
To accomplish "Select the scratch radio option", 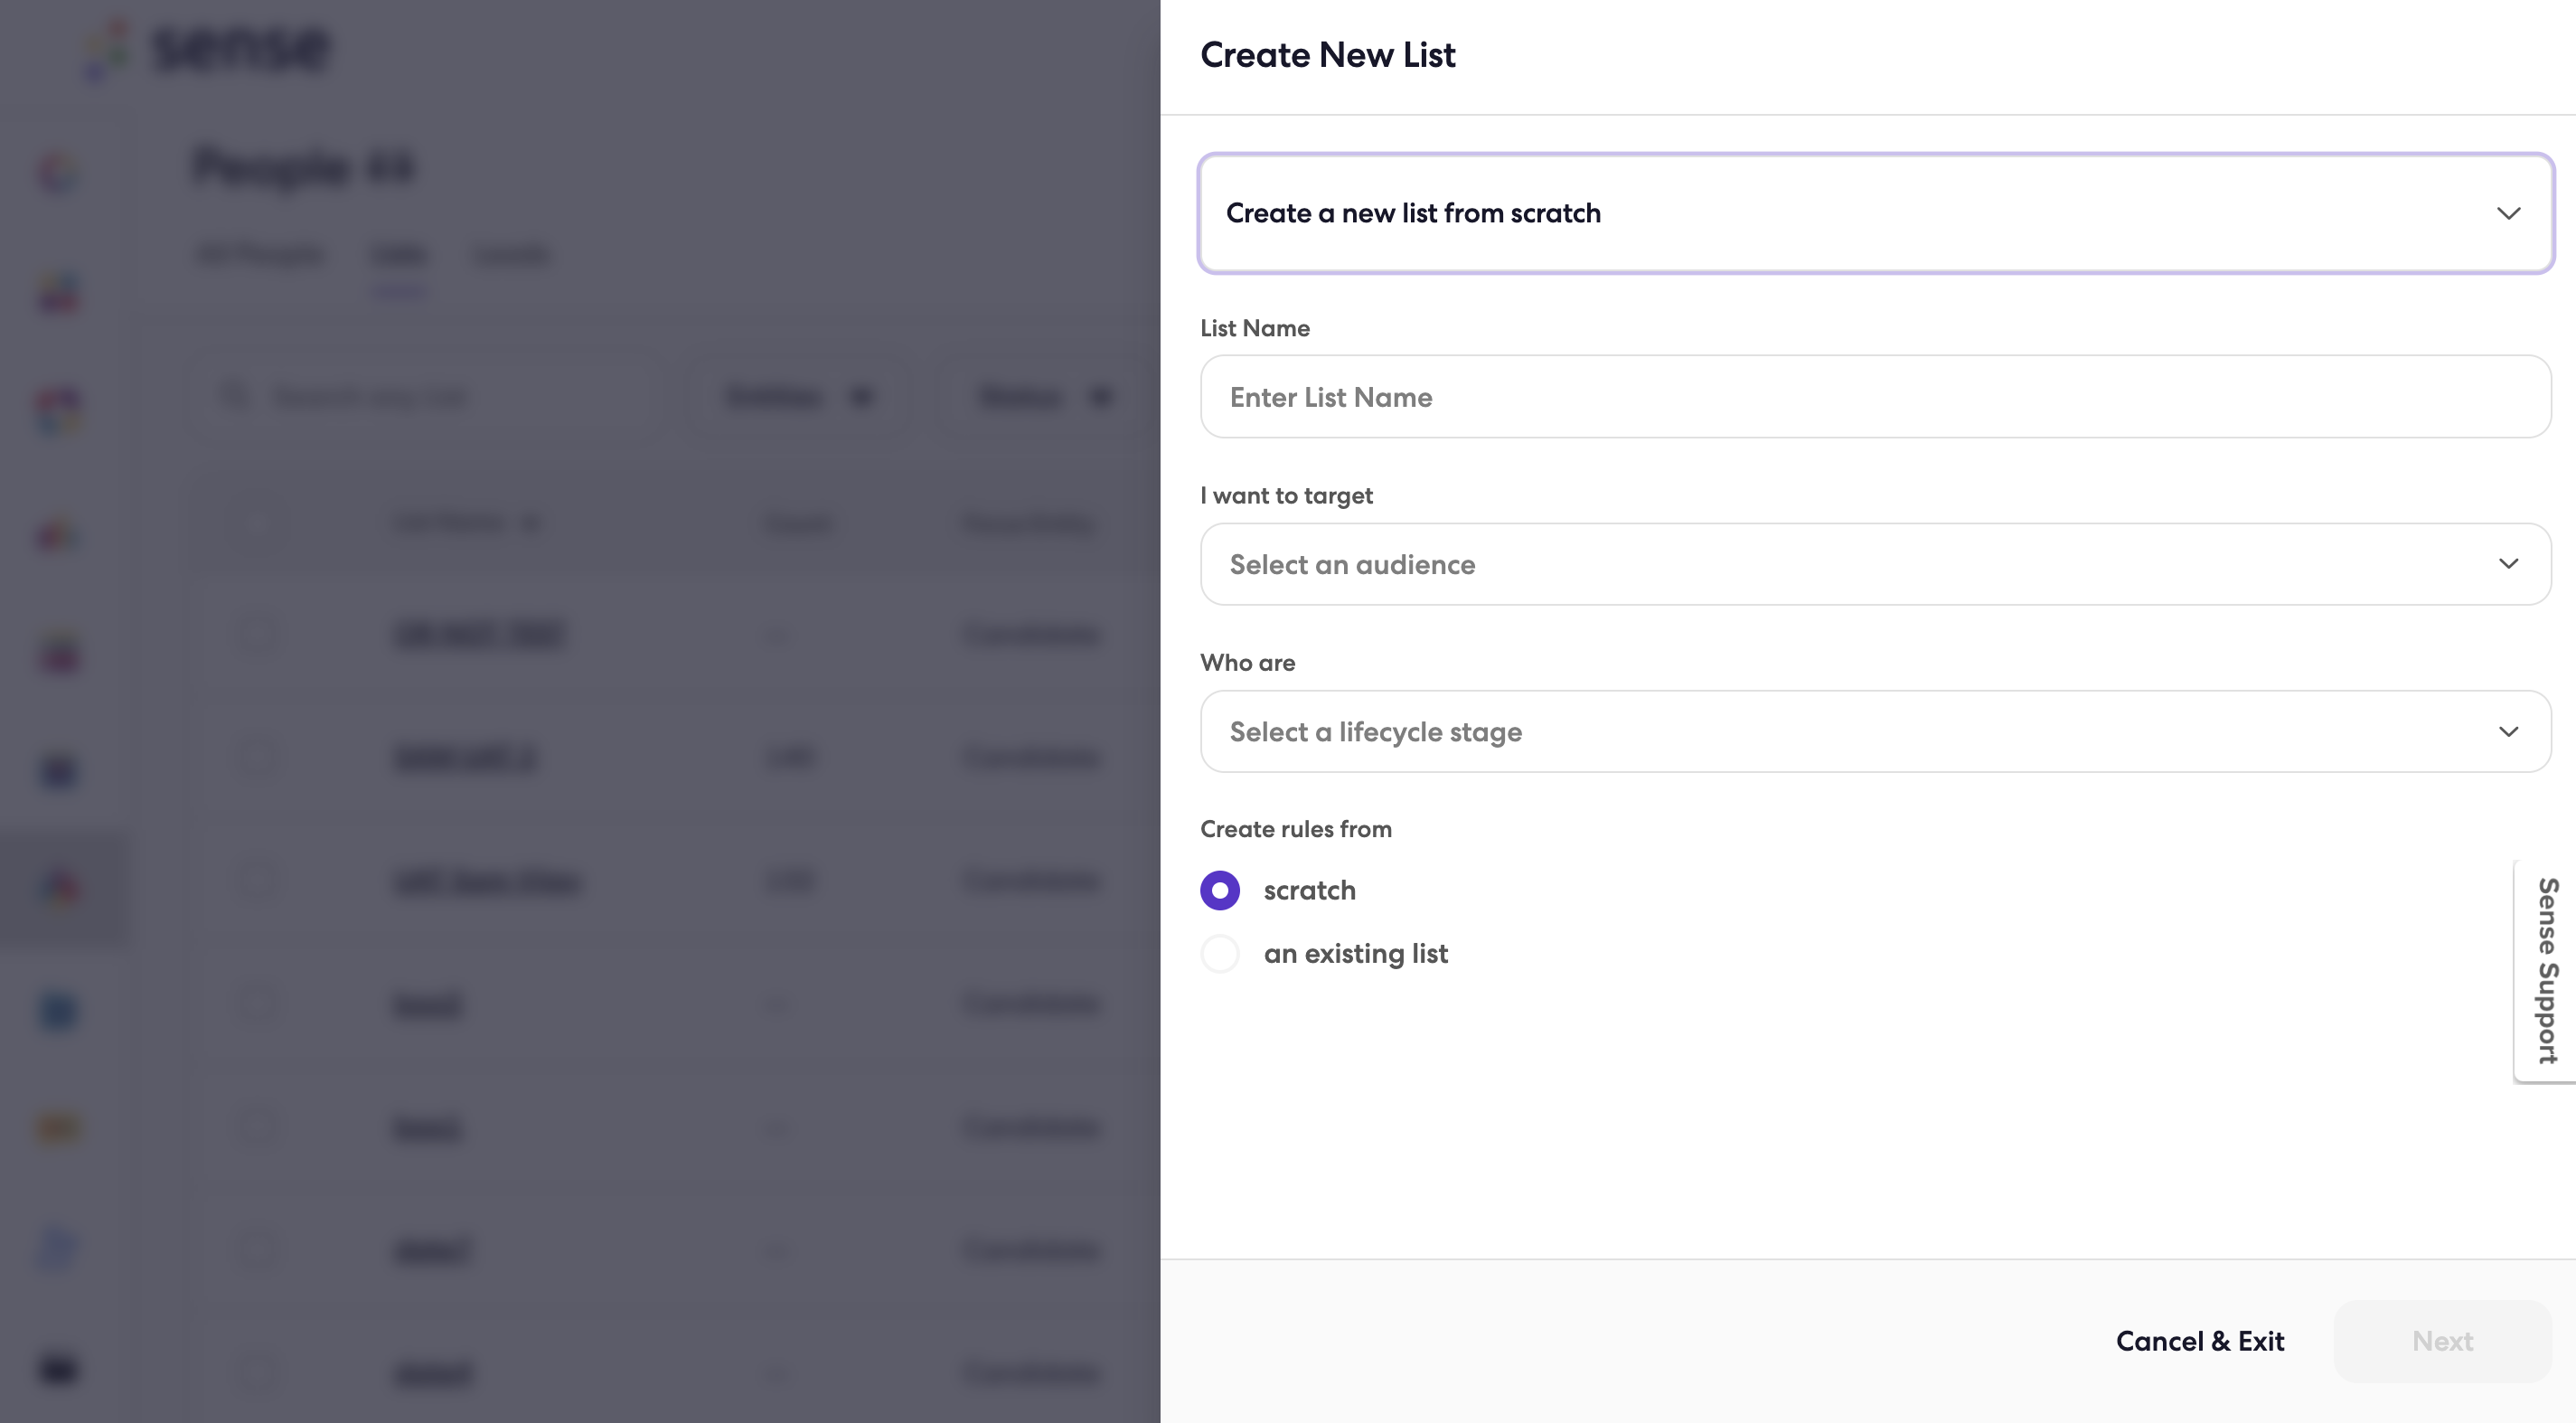I will (1219, 890).
